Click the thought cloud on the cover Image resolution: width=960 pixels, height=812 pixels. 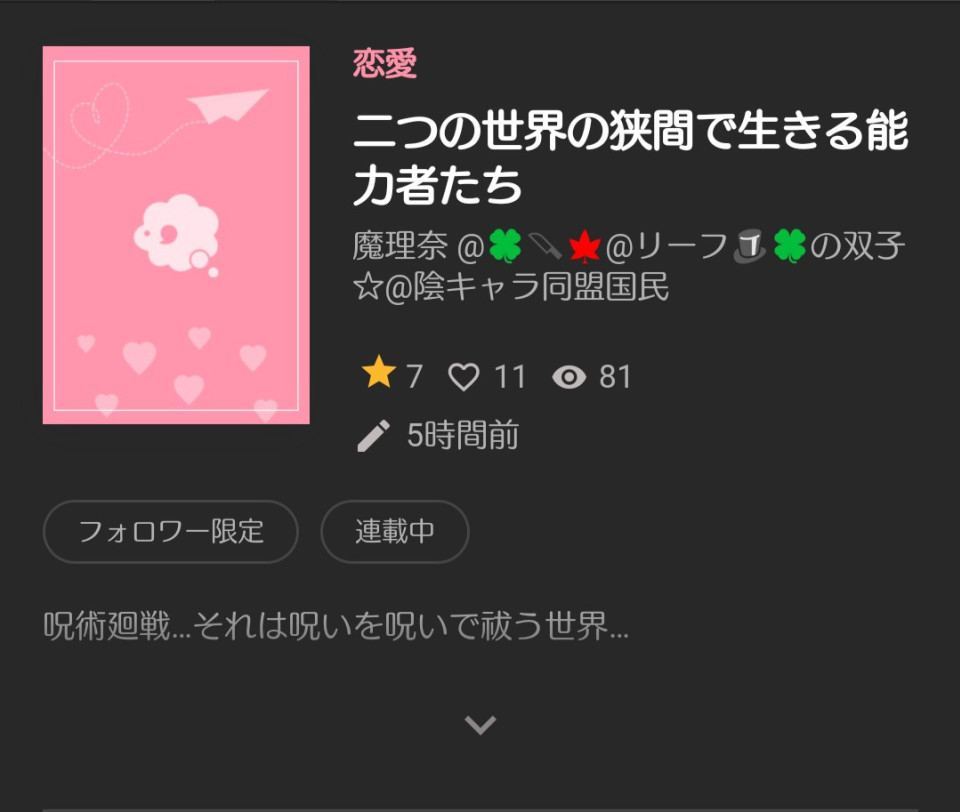(177, 235)
